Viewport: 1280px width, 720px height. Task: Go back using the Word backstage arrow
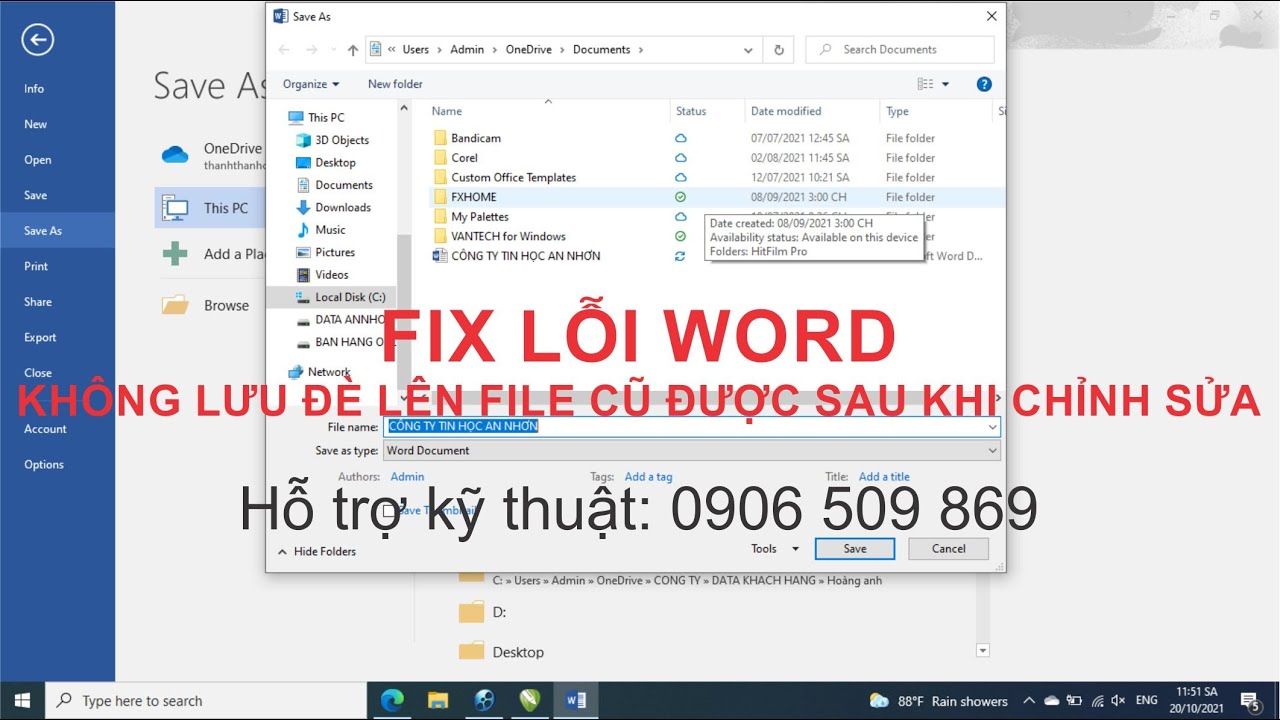point(37,39)
